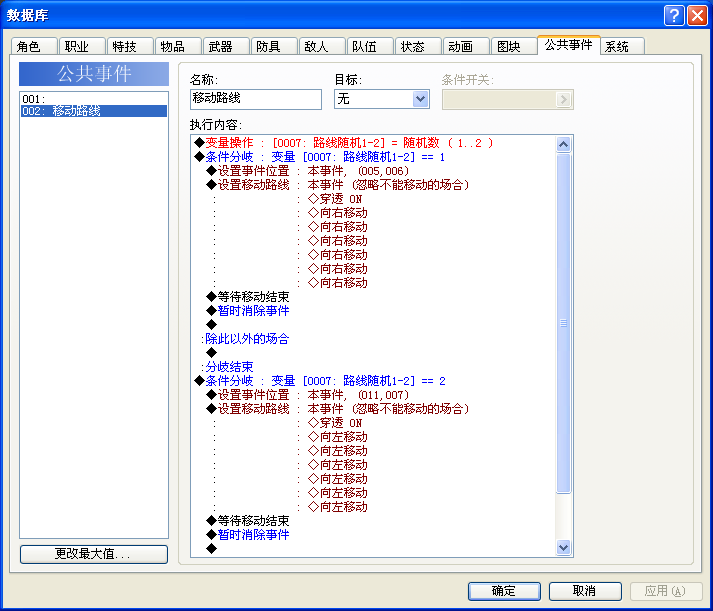Select the red 变量操作 随机数 command line
Image resolution: width=713 pixels, height=611 pixels.
(344, 143)
